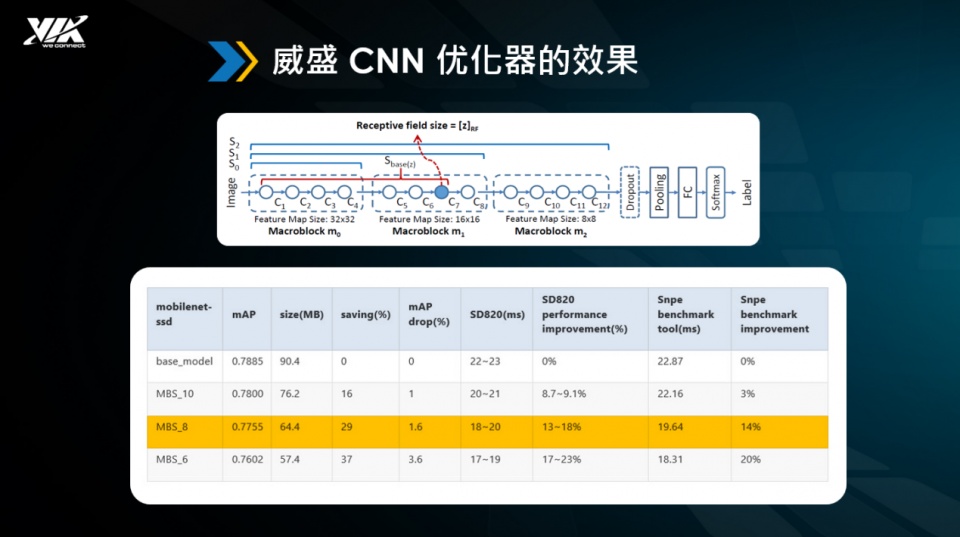Click the Pooling block in diagram

659,192
